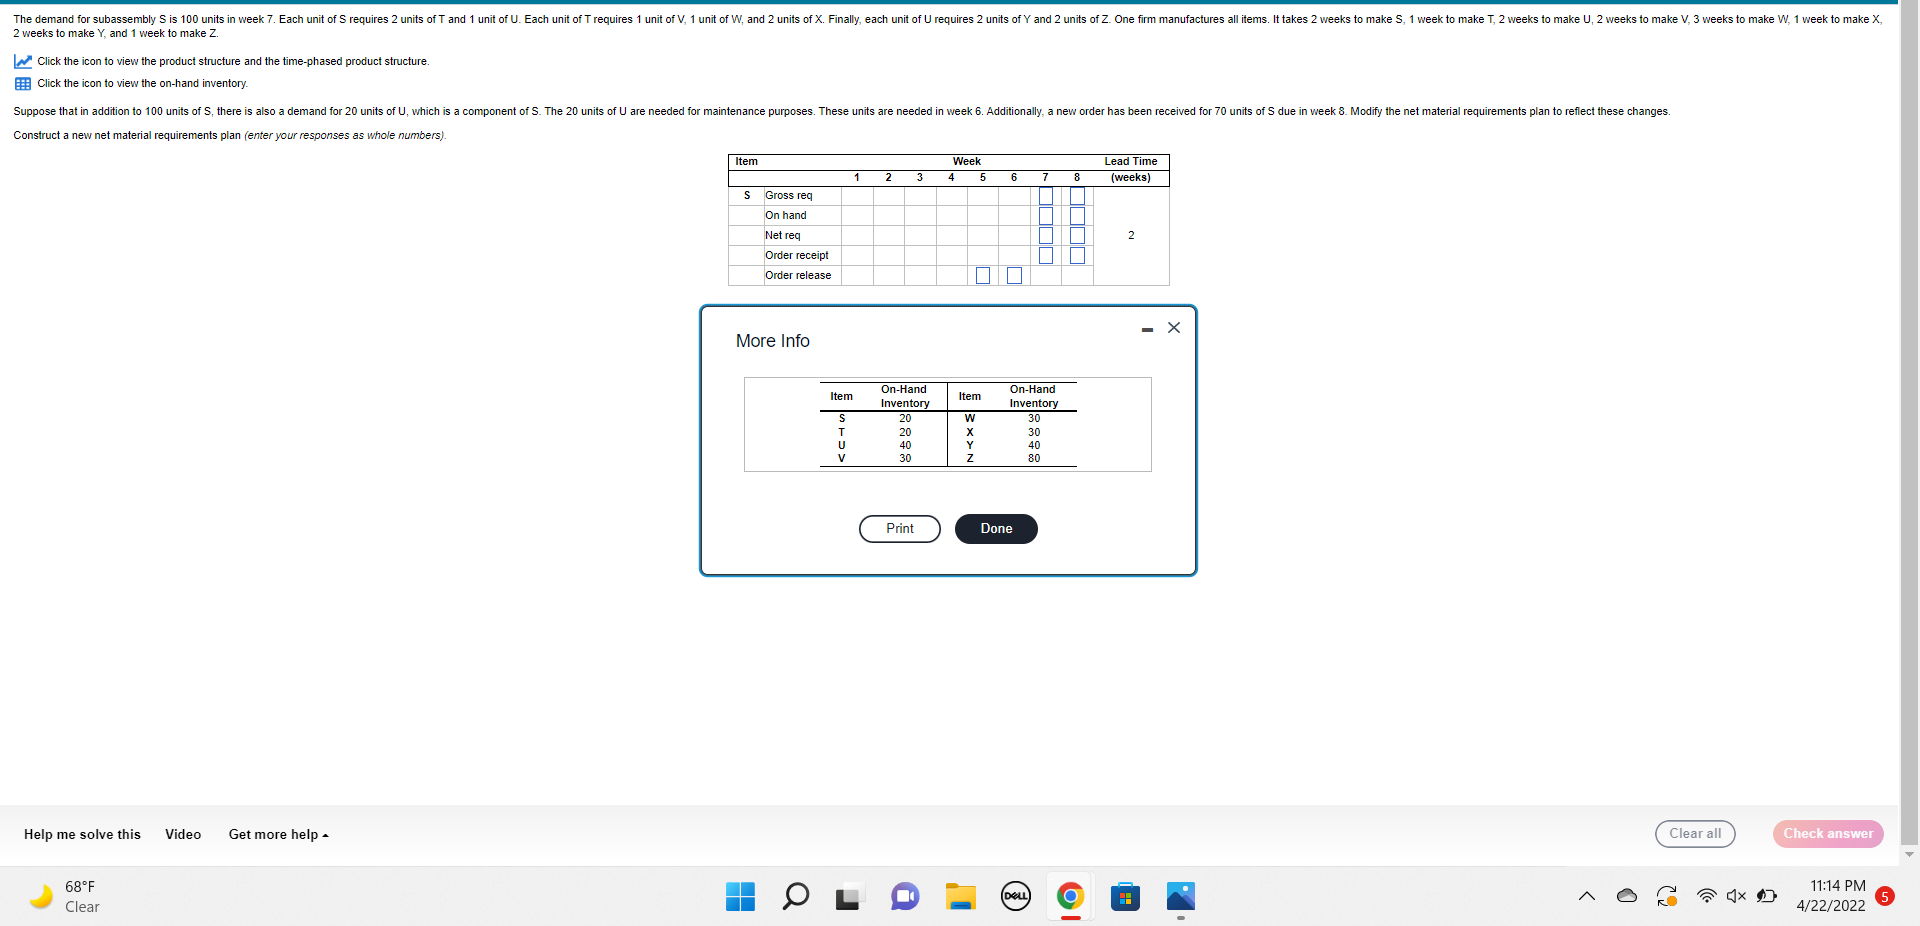The width and height of the screenshot is (1920, 926).
Task: Open the Video help option
Action: pyautogui.click(x=182, y=834)
